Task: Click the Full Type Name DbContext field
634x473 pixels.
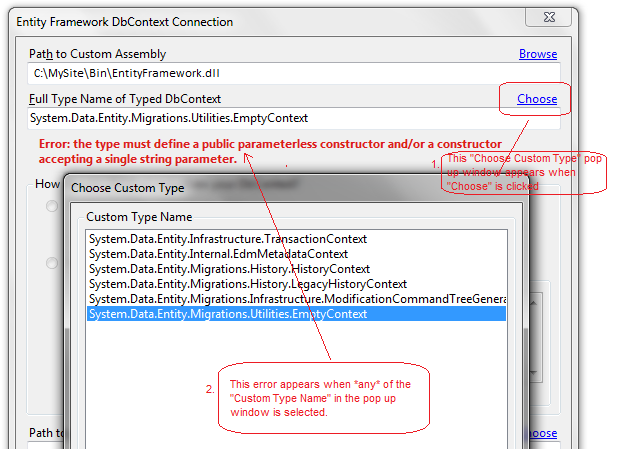Action: (x=294, y=118)
